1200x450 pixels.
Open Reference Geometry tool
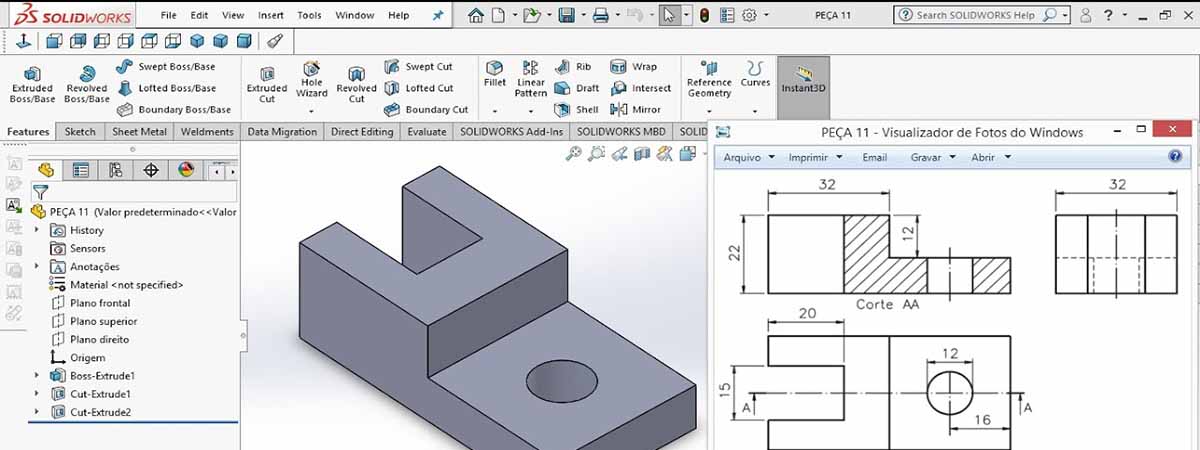click(709, 79)
